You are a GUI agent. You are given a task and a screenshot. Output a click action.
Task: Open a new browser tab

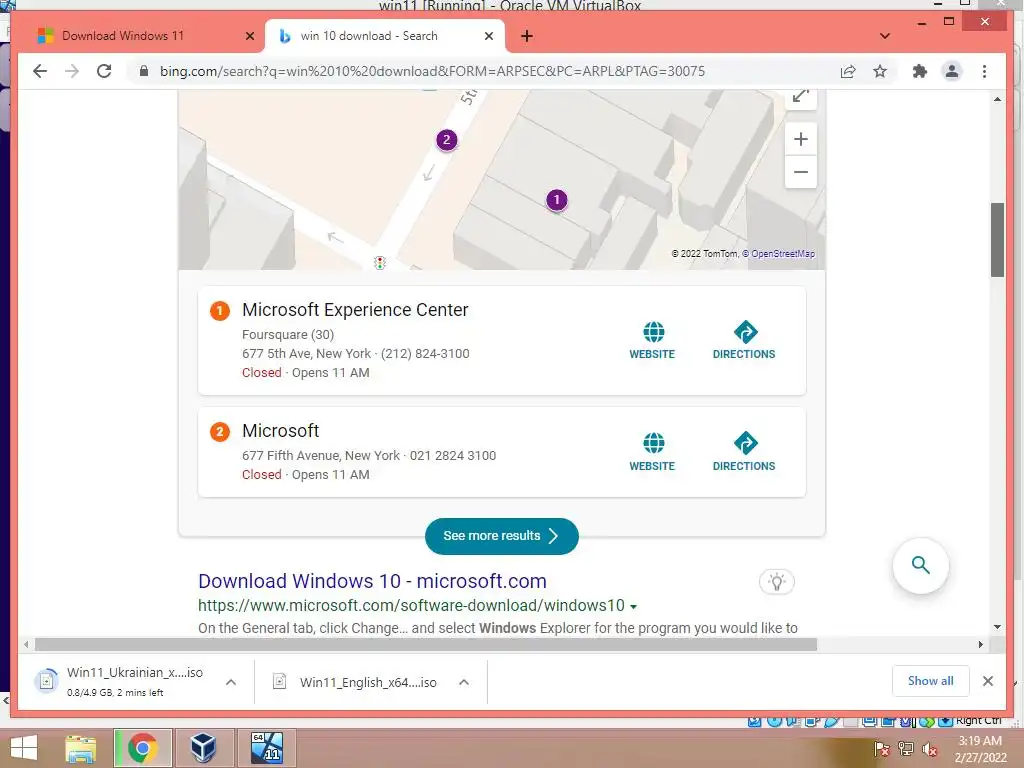point(527,36)
